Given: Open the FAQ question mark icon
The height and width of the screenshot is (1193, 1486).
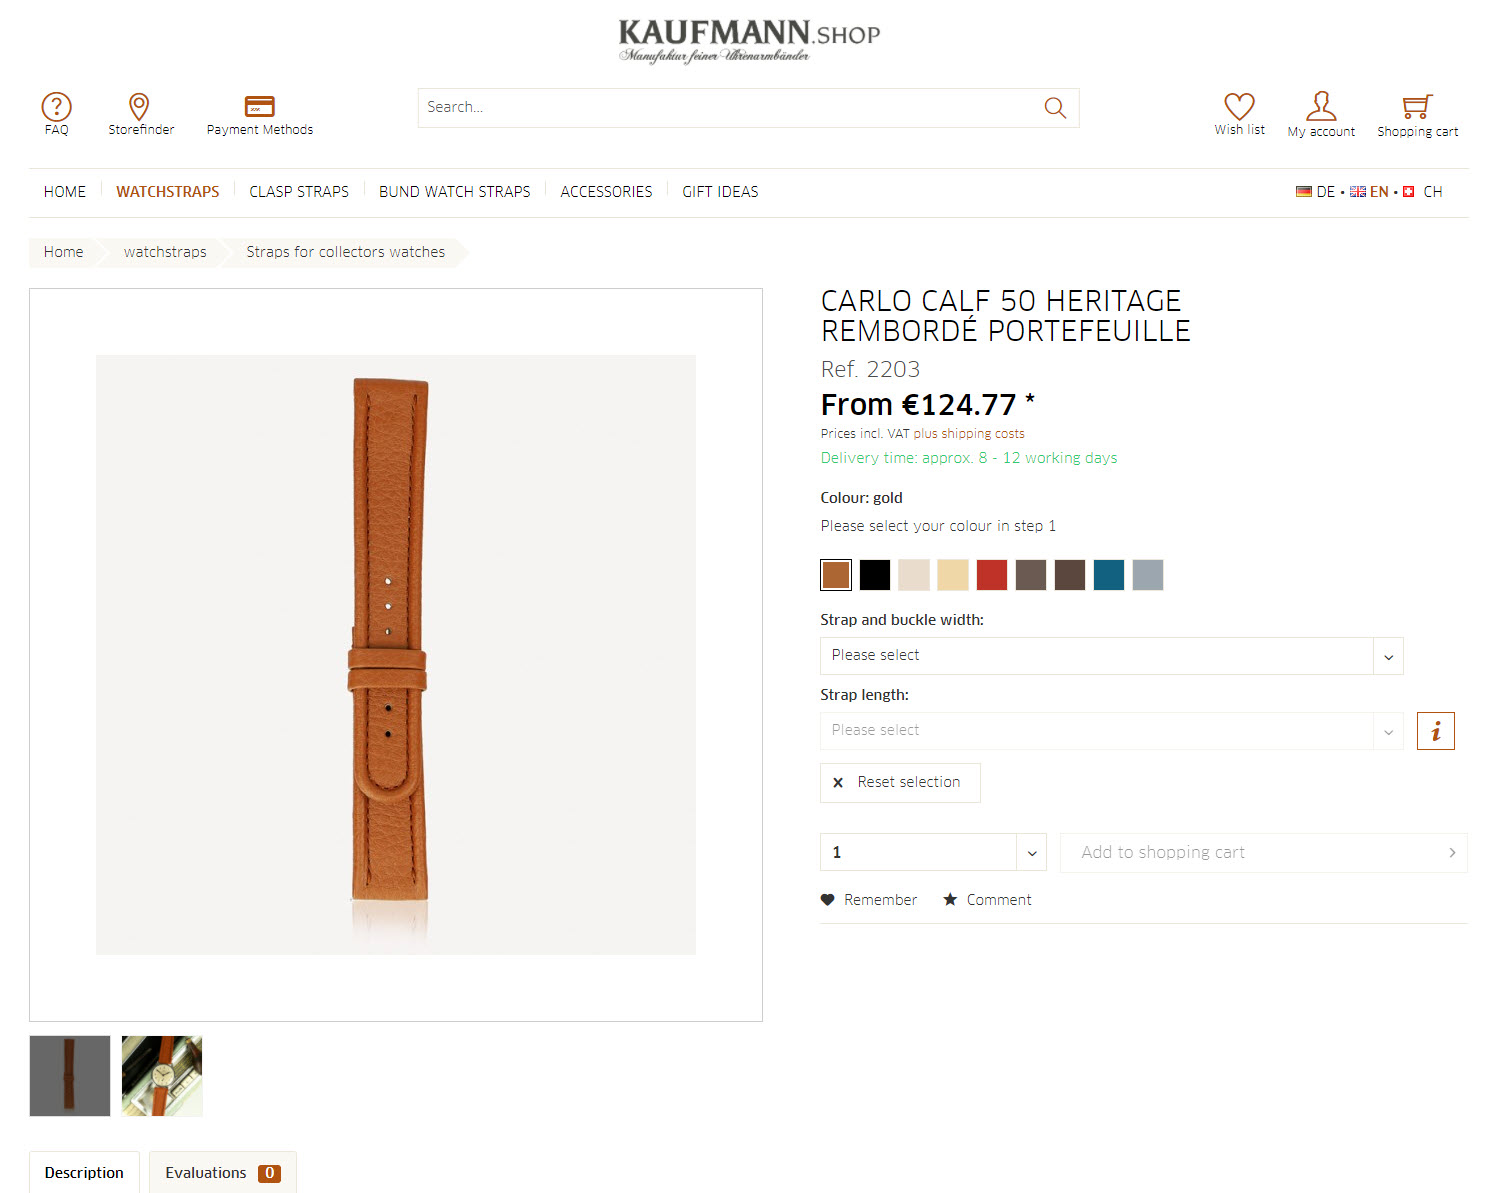Looking at the screenshot, I should (x=56, y=107).
